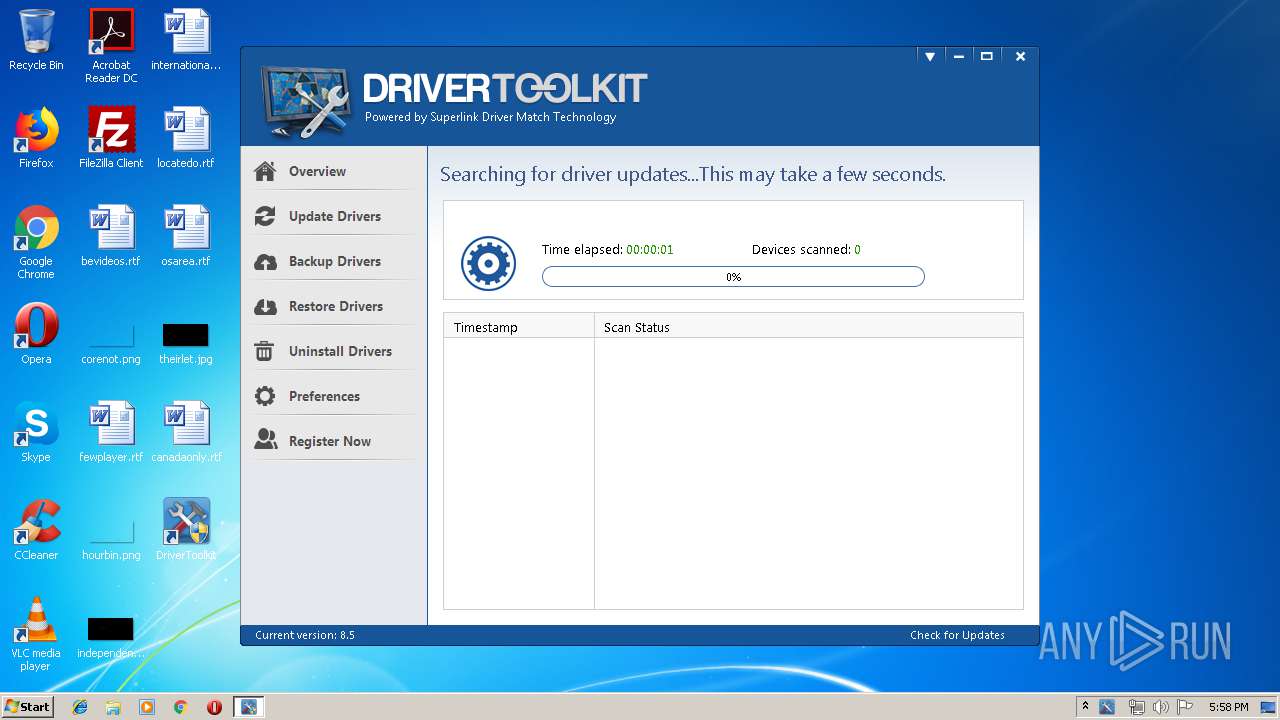This screenshot has width=1280, height=720.
Task: Click the Overview house icon
Action: [x=265, y=171]
